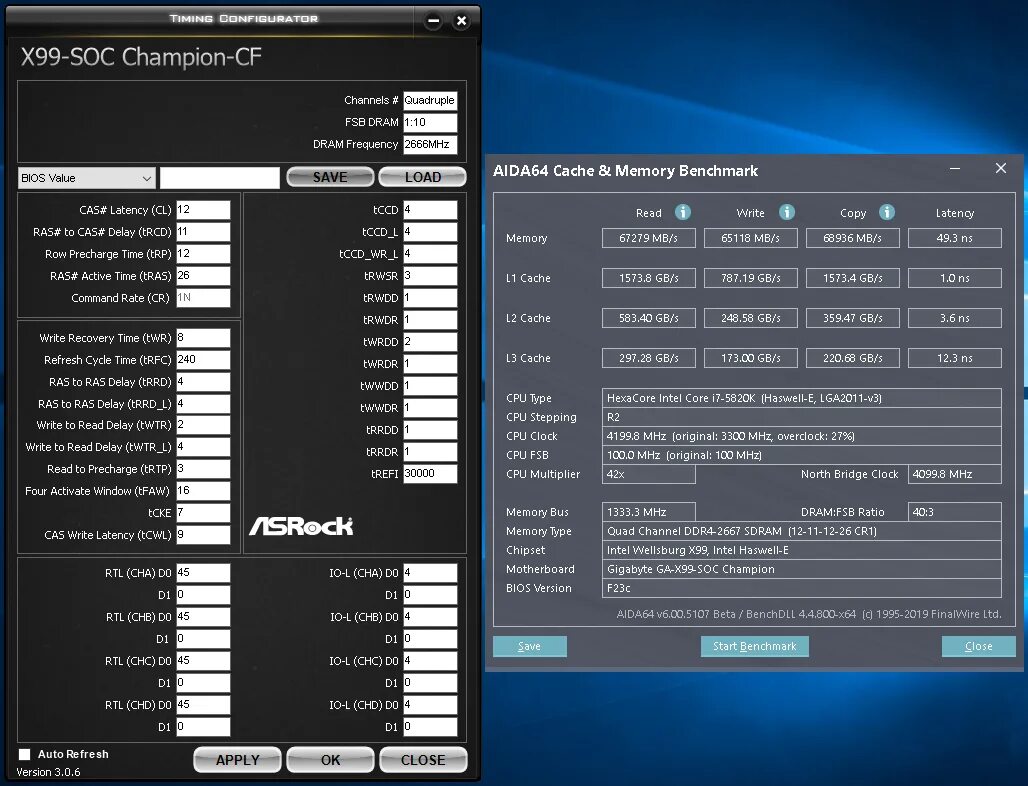
Task: Click the tRRD_L field
Action: [203, 404]
